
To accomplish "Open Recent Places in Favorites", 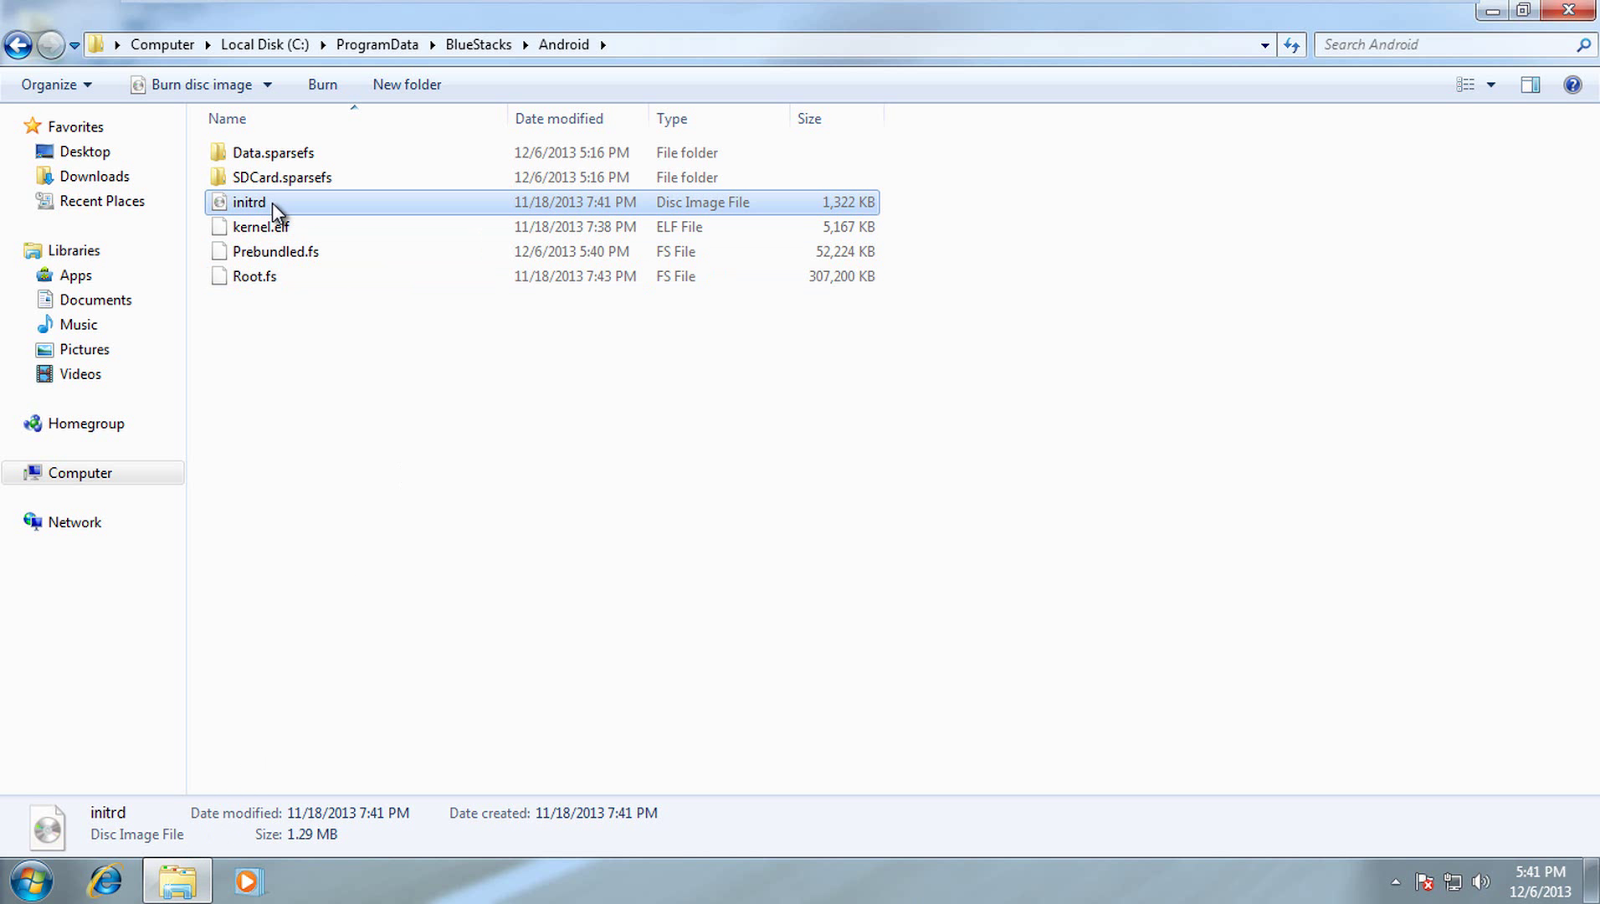I will coord(102,201).
